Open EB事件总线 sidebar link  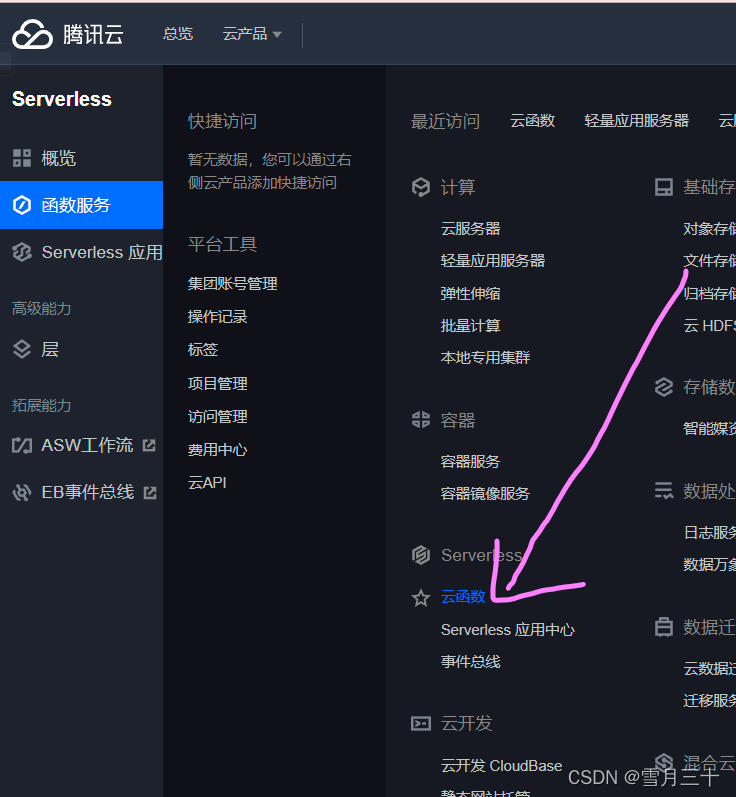[x=87, y=492]
